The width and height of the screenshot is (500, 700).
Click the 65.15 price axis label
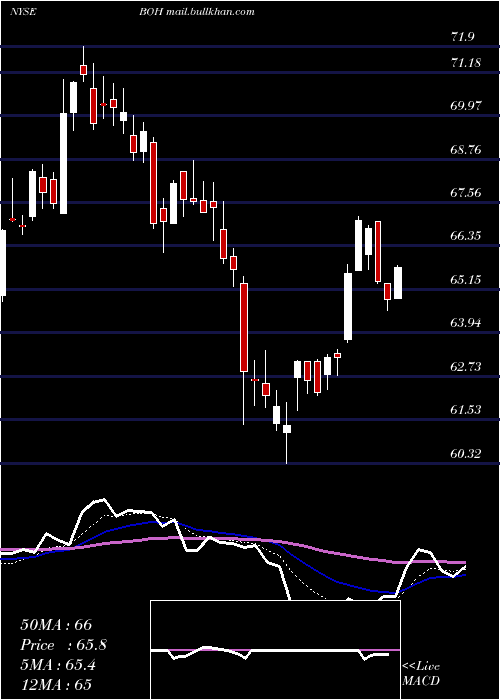[x=466, y=280]
